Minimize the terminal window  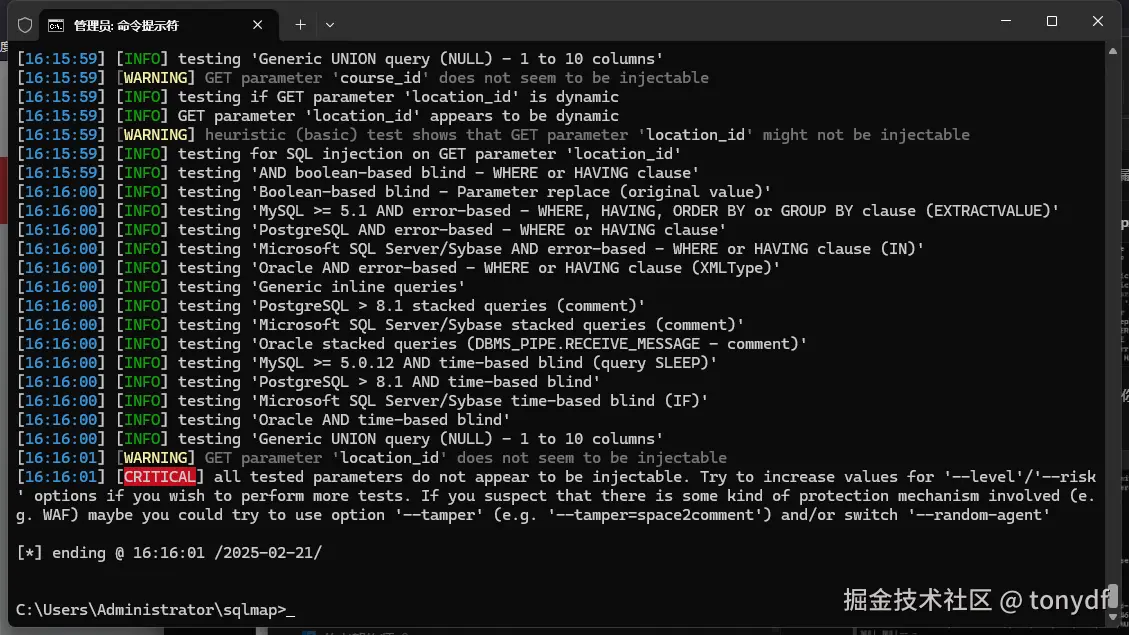coord(1006,22)
